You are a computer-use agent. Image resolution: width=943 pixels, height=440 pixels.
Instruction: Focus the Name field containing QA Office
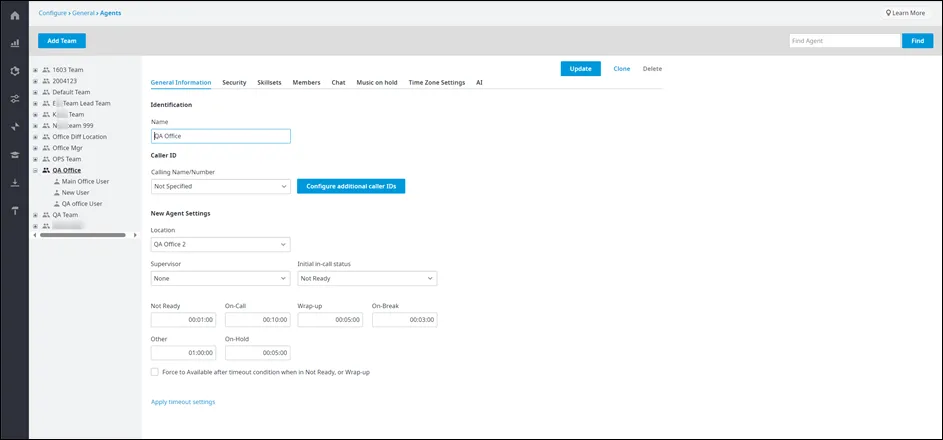click(221, 136)
